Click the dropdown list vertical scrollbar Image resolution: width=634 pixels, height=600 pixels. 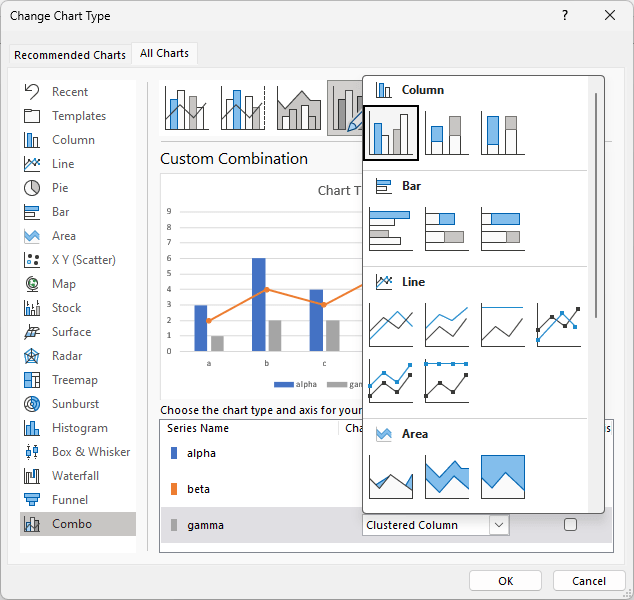(596, 205)
